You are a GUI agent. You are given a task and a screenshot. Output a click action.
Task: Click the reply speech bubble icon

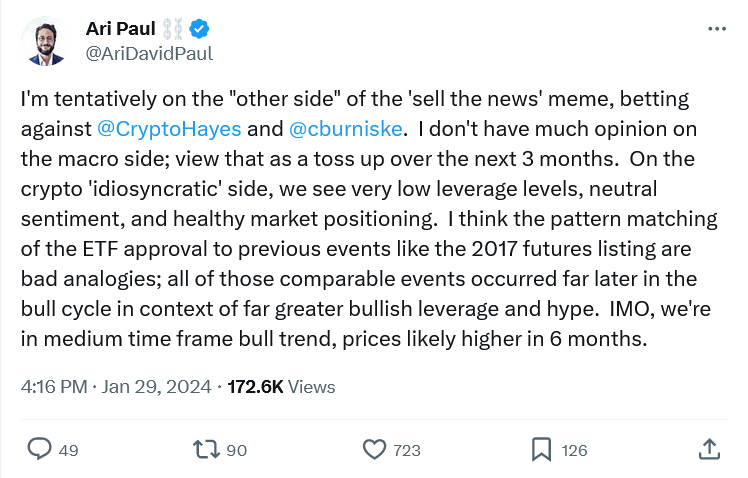point(39,450)
